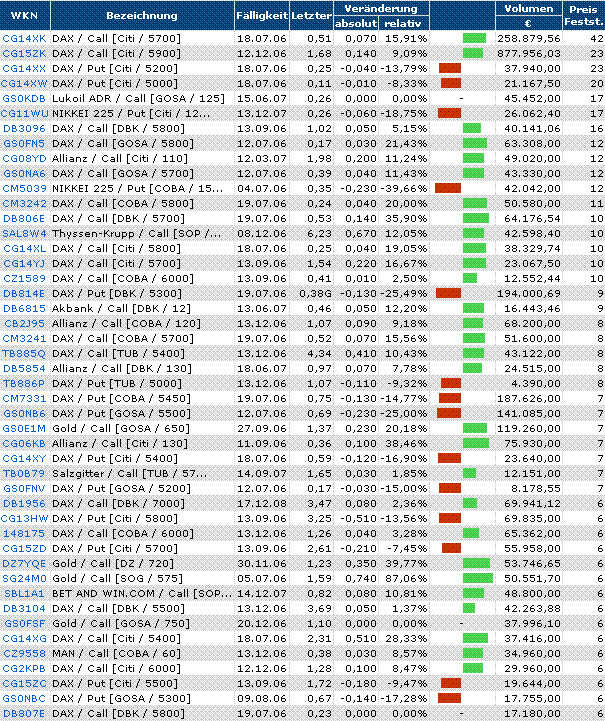Screen dimensions: 605x721
Task: Open WKN CG2KPB
Action: (x=24, y=669)
